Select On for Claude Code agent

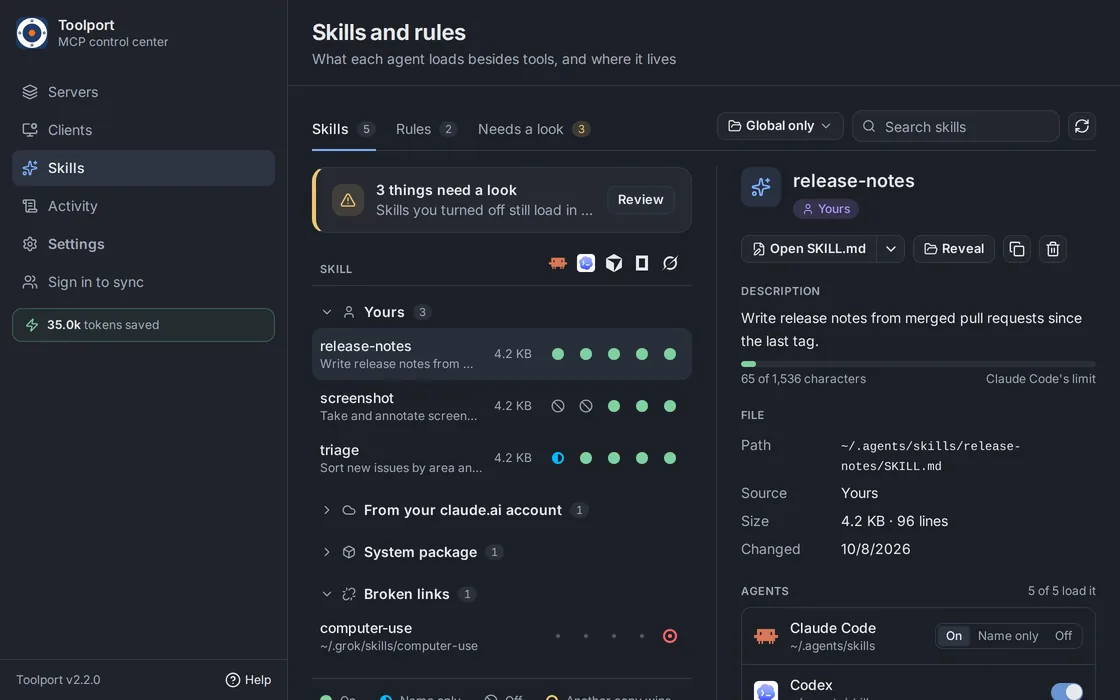pos(954,636)
